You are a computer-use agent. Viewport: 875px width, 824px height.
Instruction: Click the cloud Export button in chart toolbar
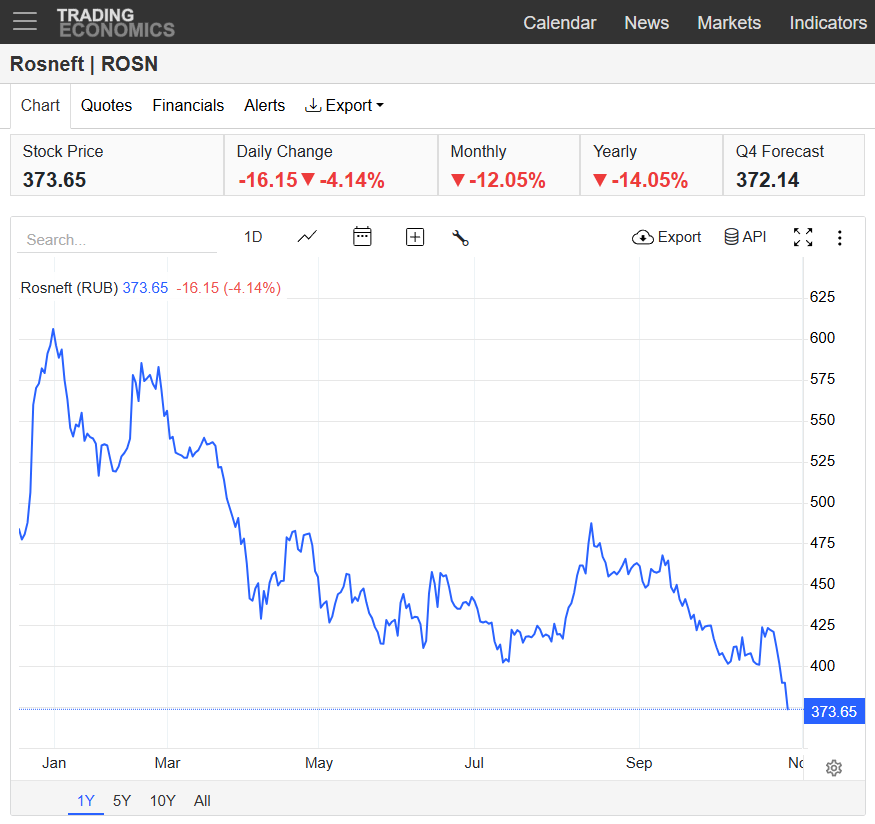(666, 237)
